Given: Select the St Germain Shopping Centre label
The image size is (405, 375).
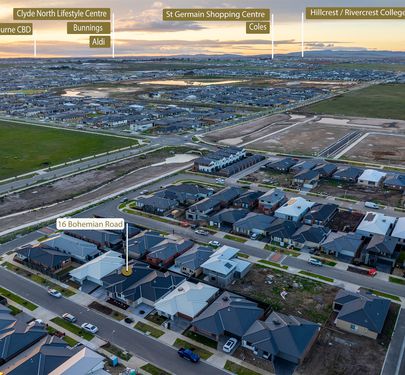Looking at the screenshot, I should coord(216,15).
